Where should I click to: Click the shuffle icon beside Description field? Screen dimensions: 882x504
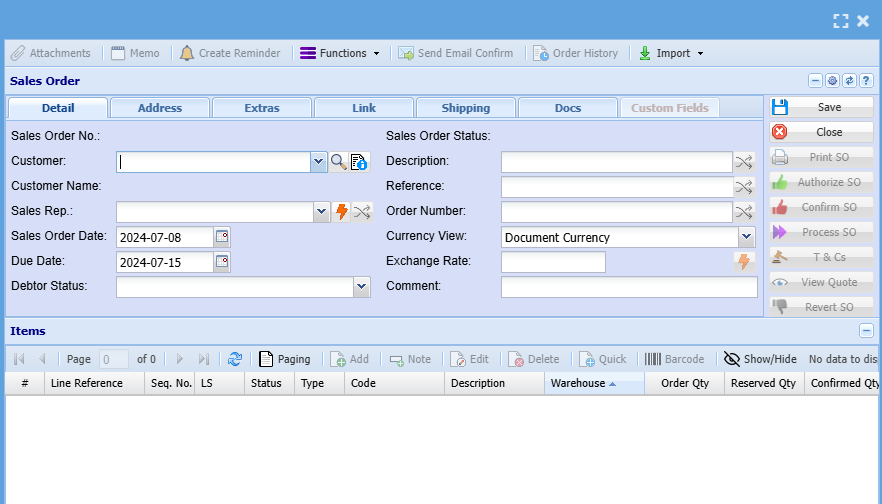click(744, 162)
